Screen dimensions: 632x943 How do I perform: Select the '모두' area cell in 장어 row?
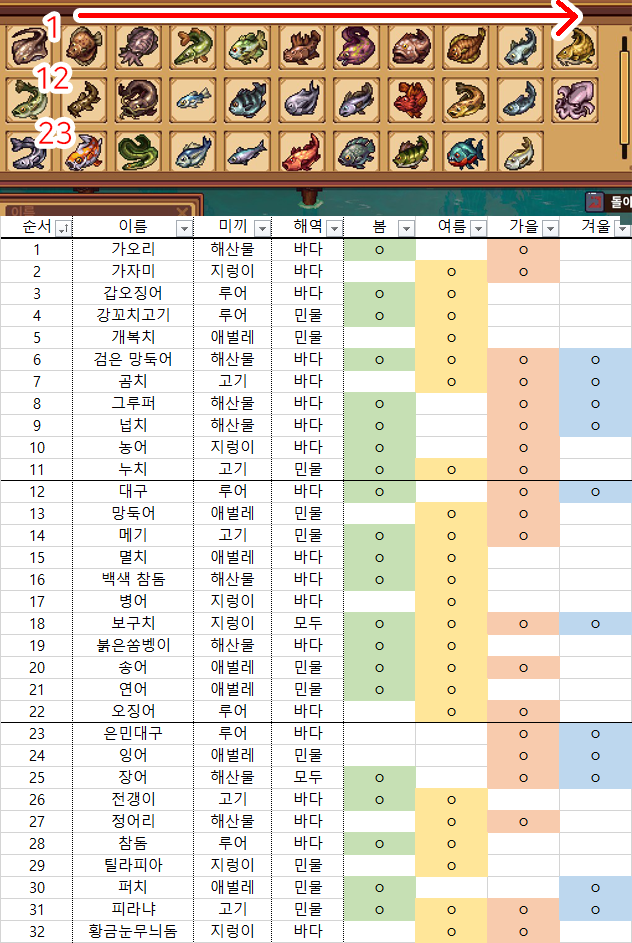[307, 777]
